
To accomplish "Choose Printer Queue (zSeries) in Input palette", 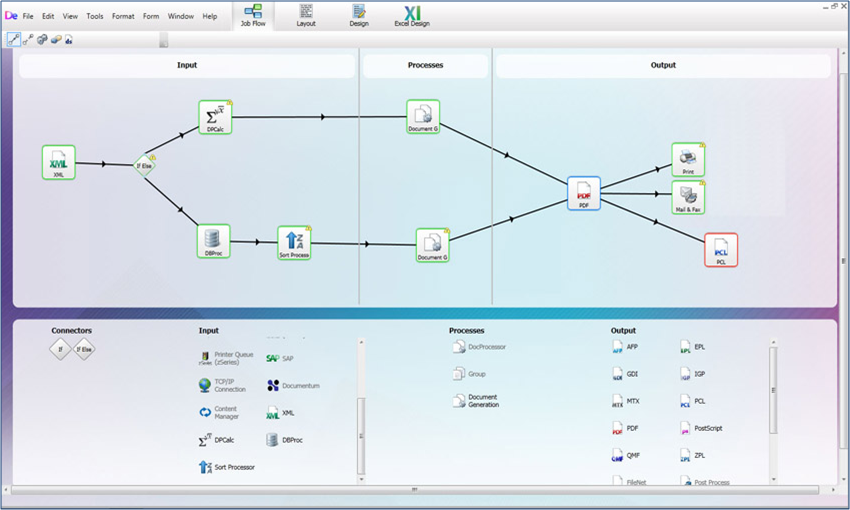I will pos(226,358).
